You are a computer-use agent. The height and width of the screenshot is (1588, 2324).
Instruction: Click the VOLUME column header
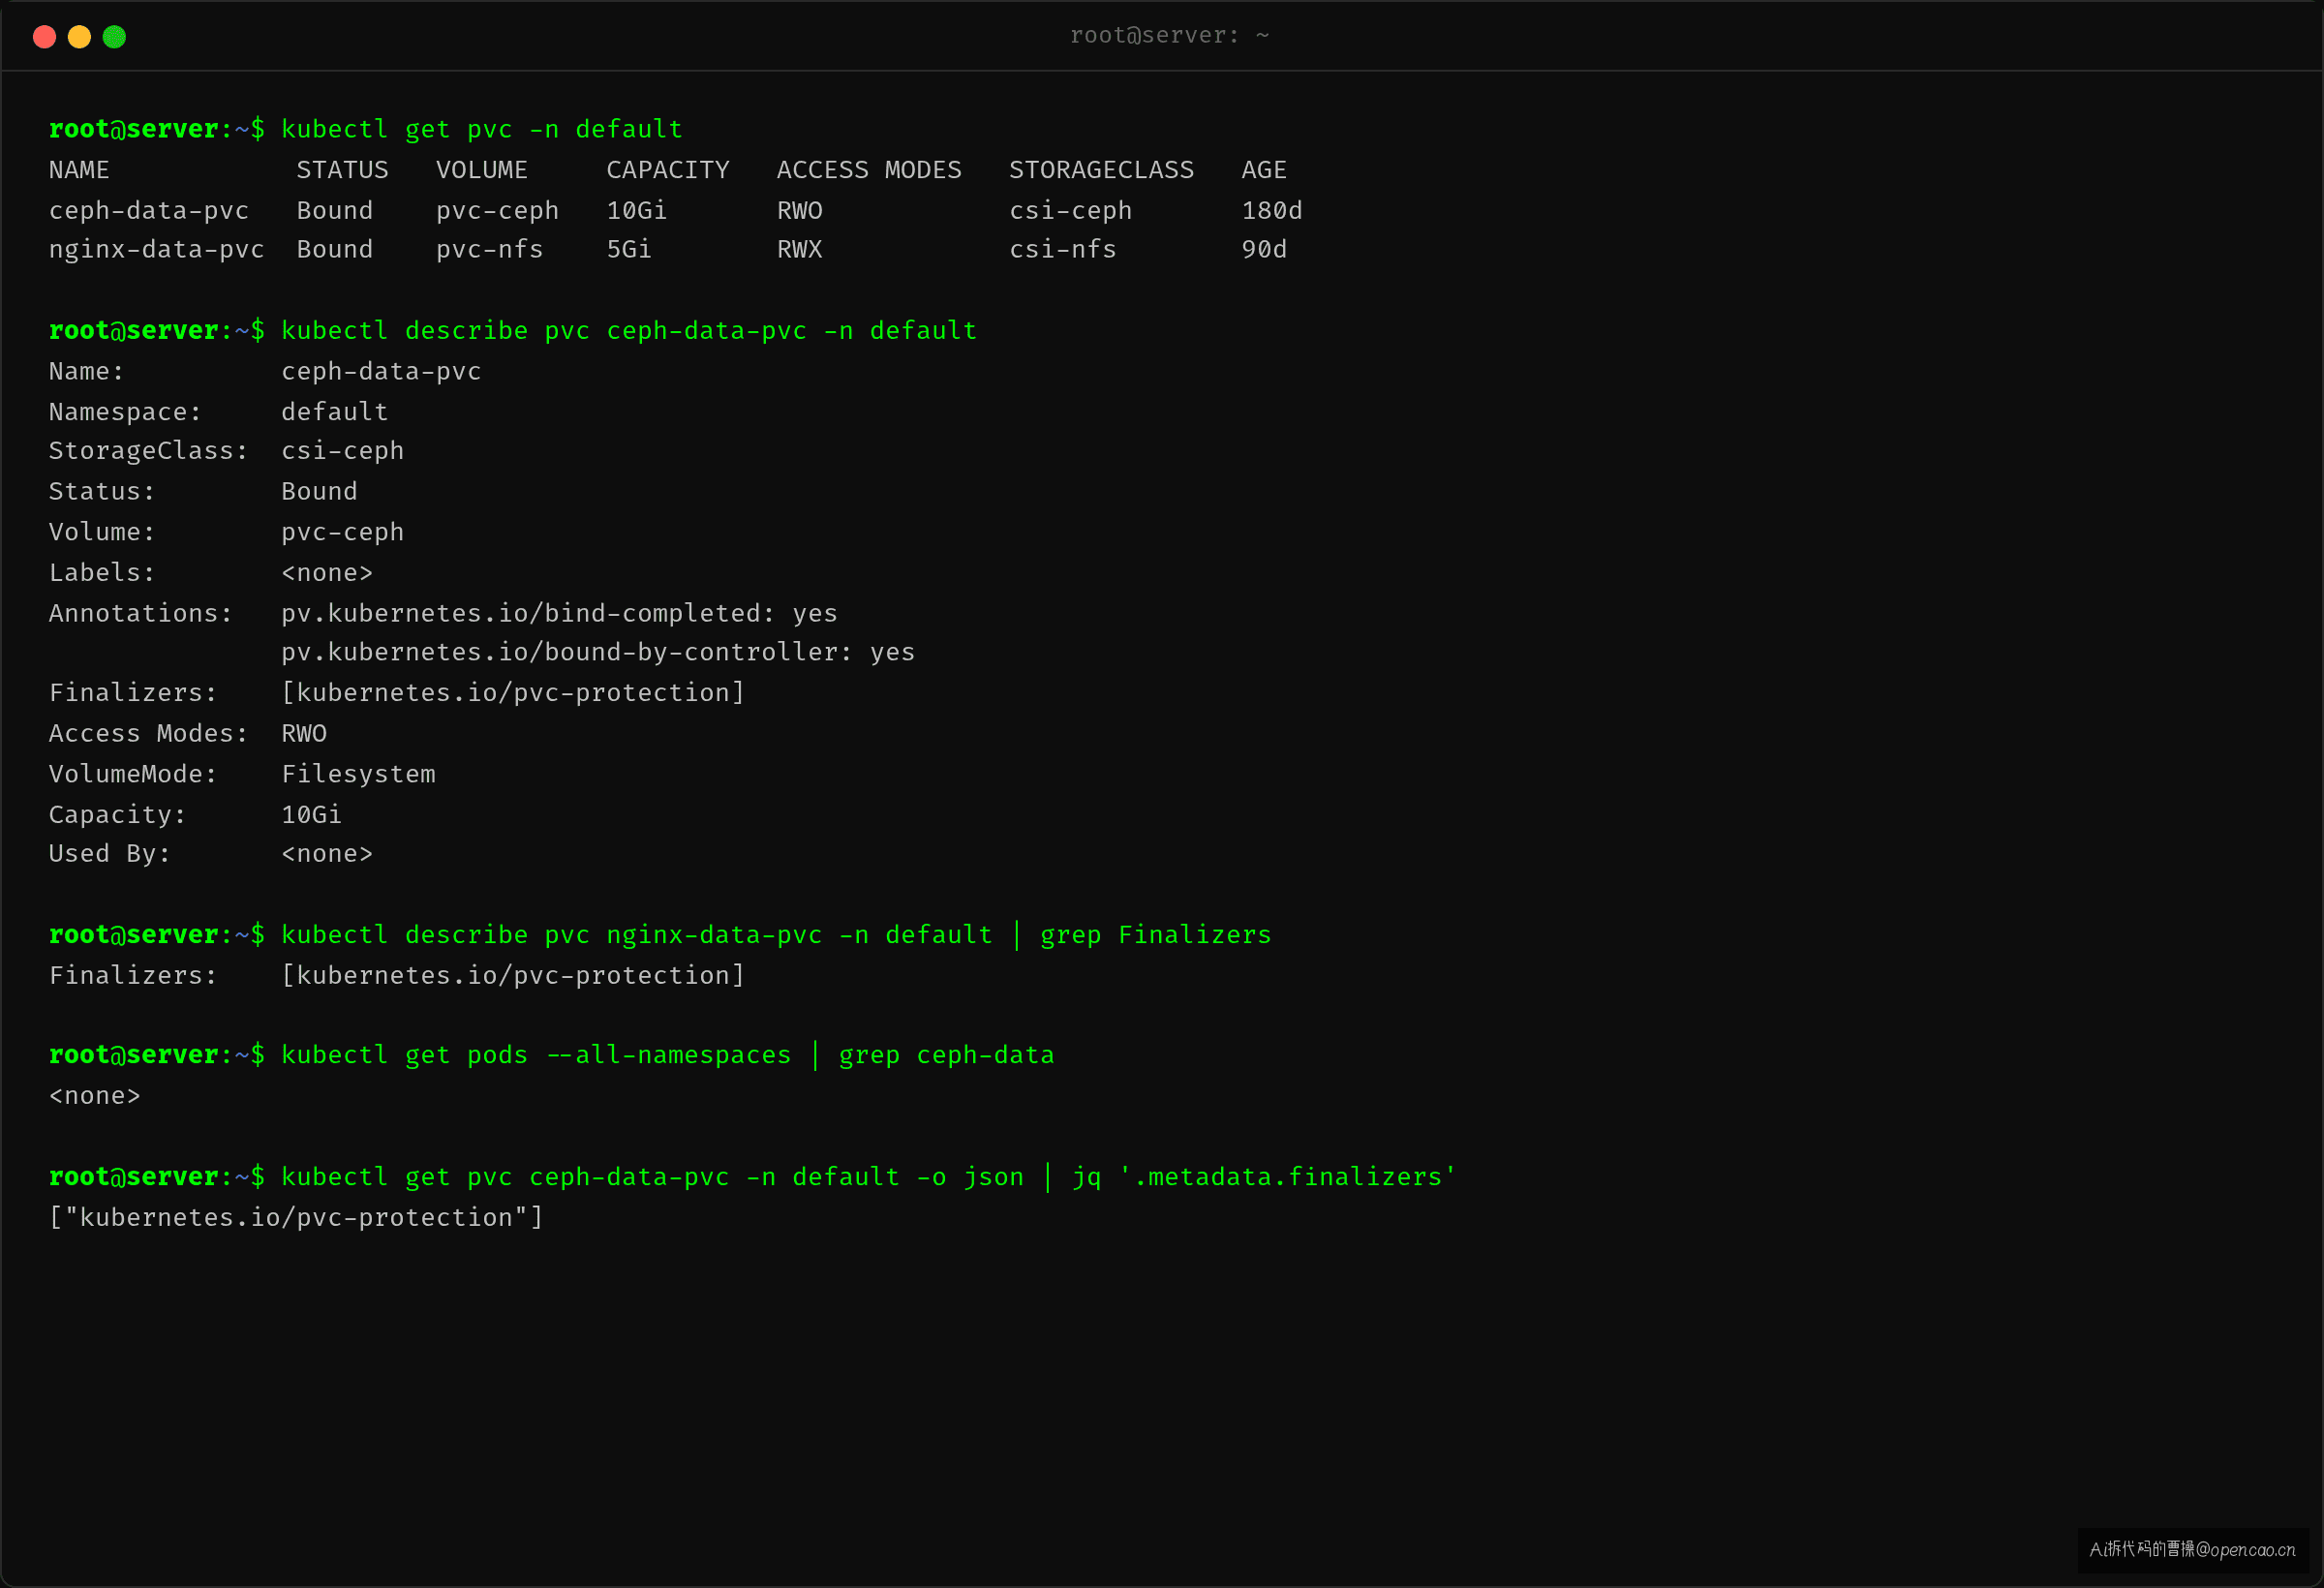pyautogui.click(x=481, y=170)
